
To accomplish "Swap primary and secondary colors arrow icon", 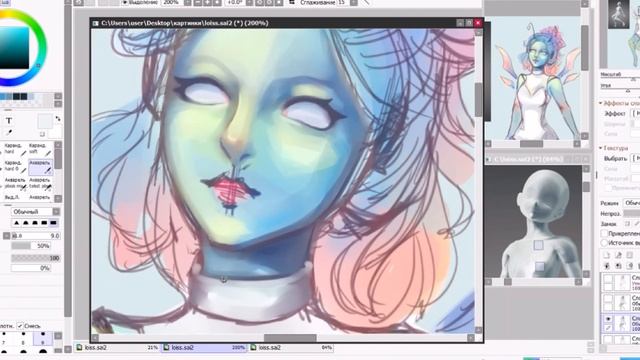I will [58, 119].
